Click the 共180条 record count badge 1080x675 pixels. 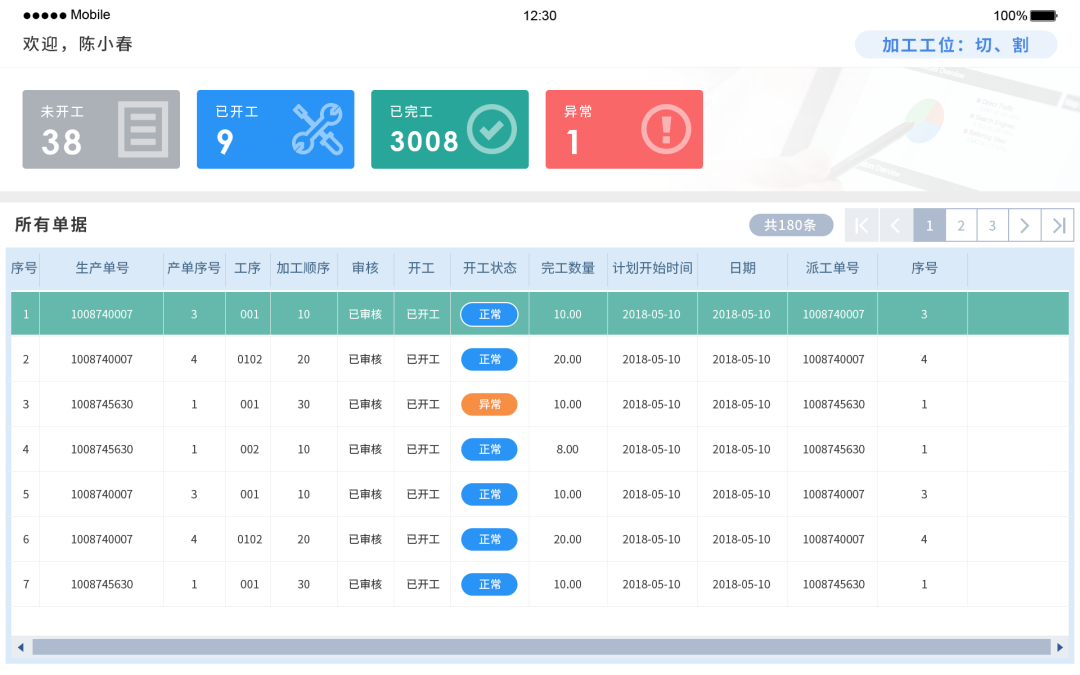[x=791, y=225]
